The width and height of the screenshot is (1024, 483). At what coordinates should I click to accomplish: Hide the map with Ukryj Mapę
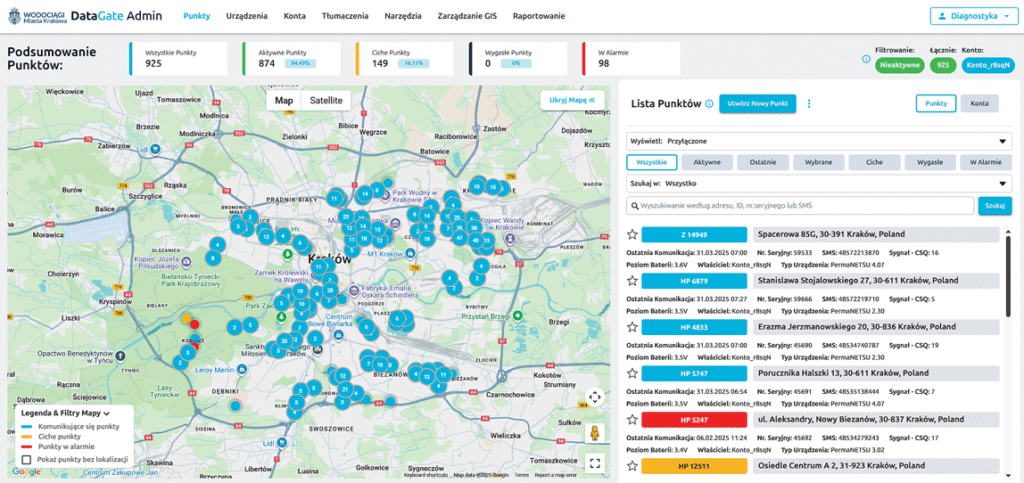pyautogui.click(x=571, y=100)
